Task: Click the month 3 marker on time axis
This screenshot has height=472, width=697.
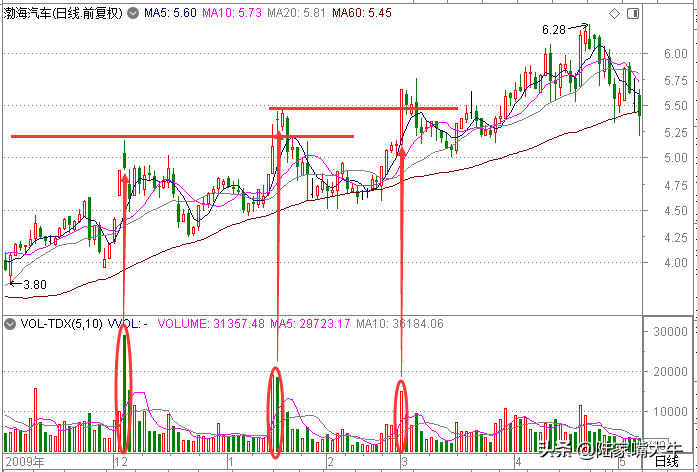Action: [x=404, y=462]
